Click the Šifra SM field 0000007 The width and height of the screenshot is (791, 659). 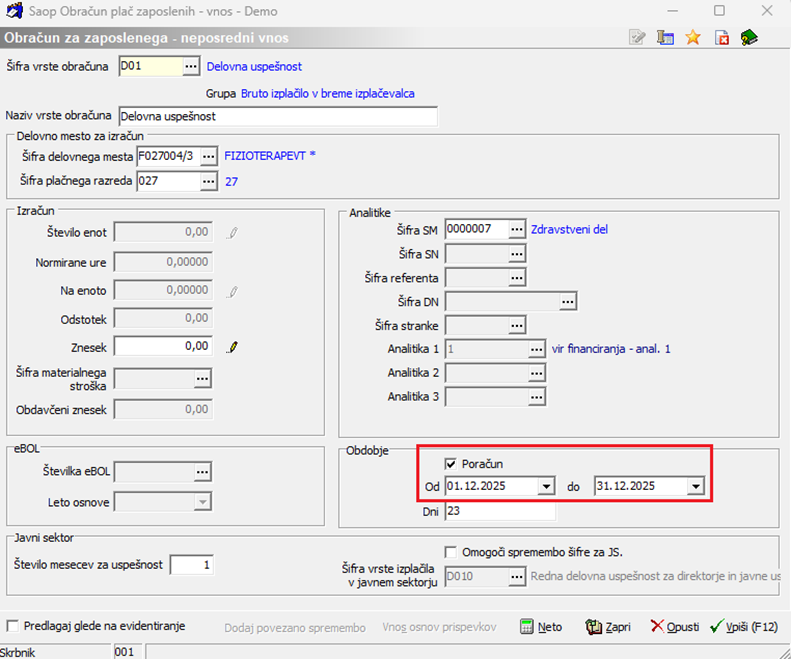coord(477,229)
